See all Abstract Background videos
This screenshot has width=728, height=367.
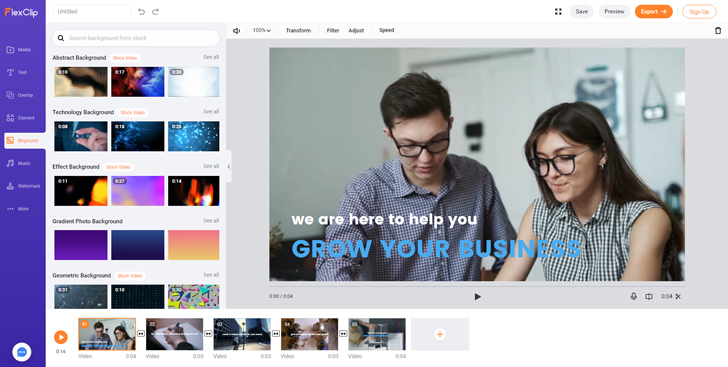[211, 57]
